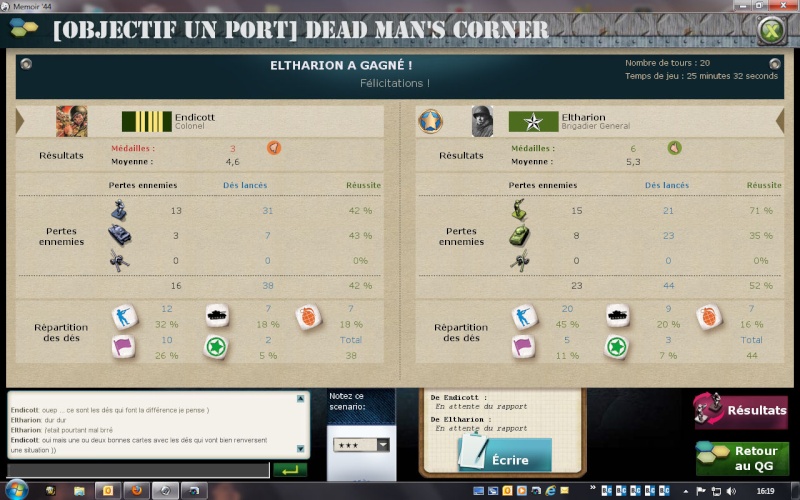
Task: Click the Memoir '44 hexagon logo
Action: point(23,28)
